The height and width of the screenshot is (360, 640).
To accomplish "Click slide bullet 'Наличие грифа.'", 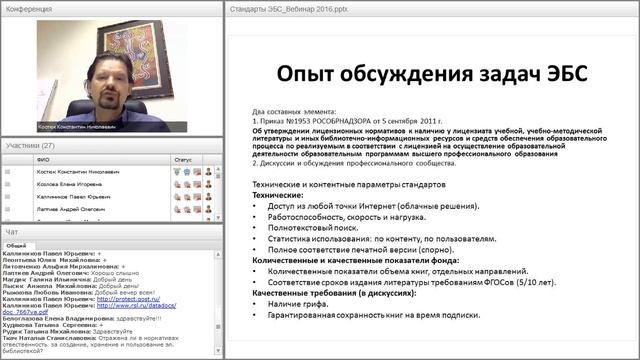I will coord(298,304).
